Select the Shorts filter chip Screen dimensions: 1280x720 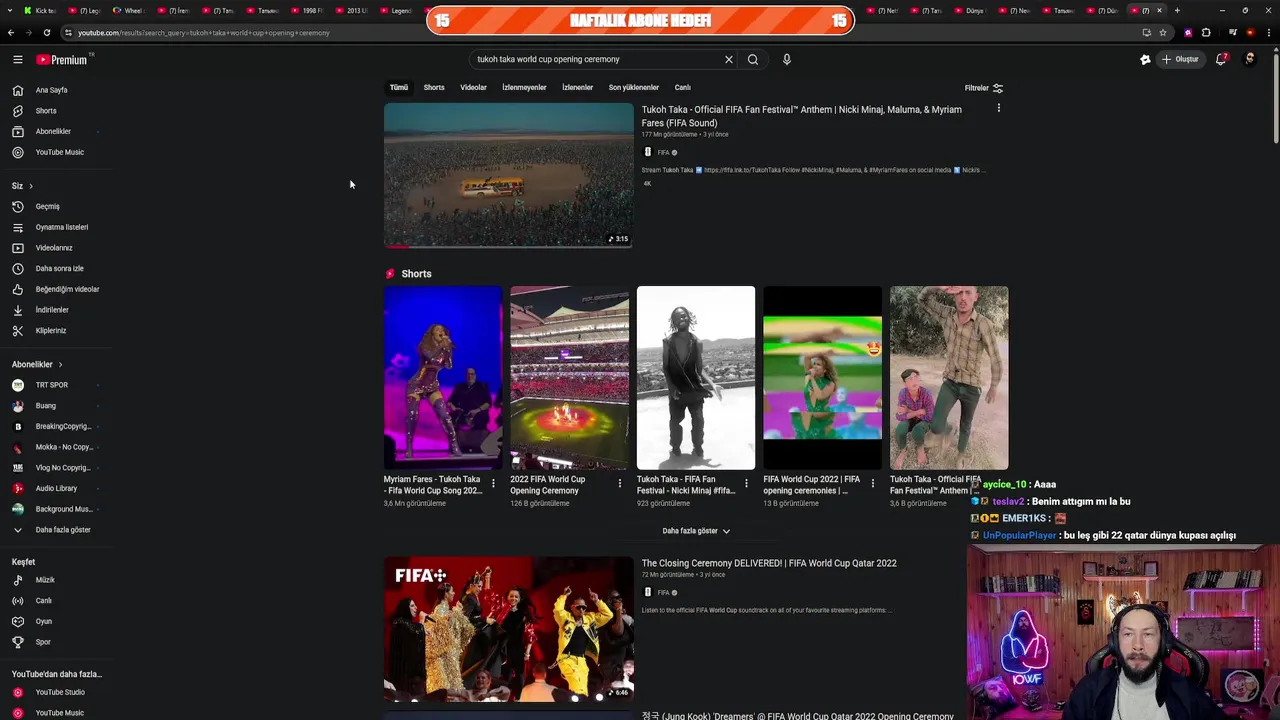point(434,87)
